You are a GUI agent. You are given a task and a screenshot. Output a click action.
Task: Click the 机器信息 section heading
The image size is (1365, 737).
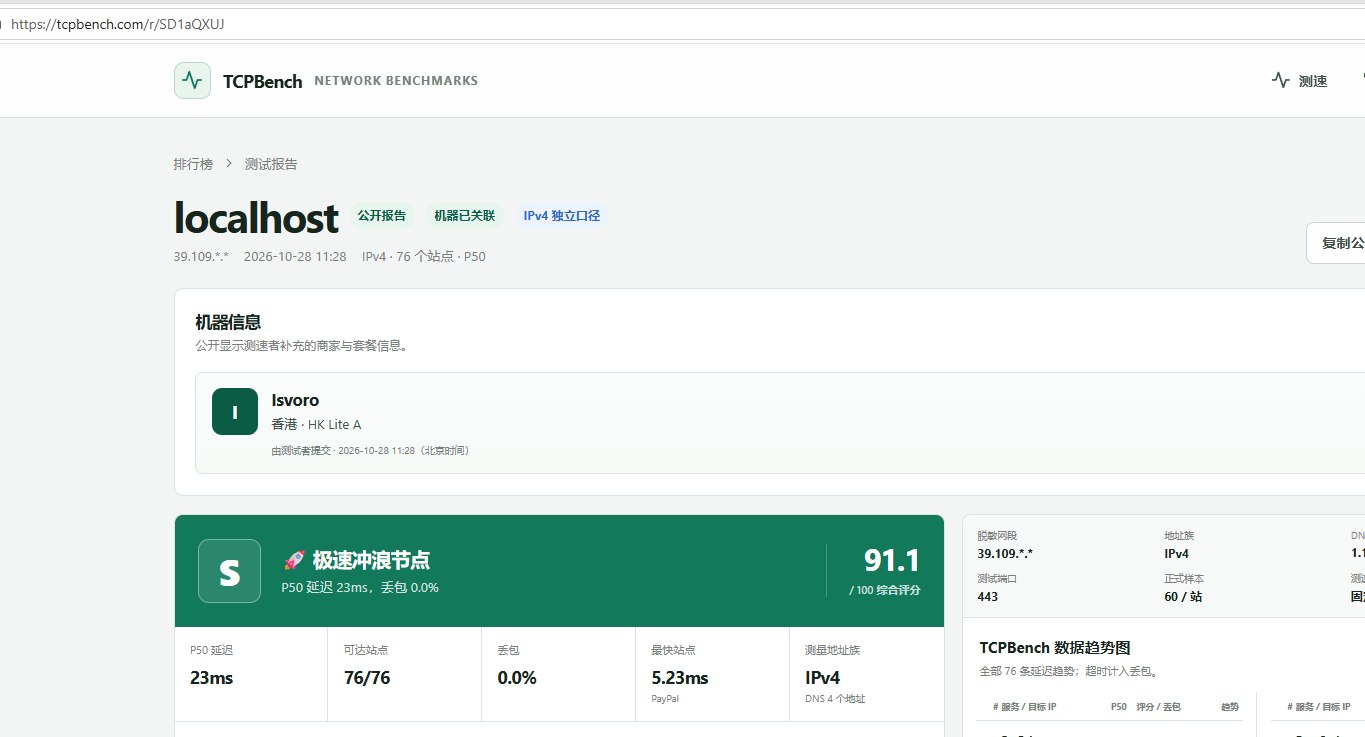click(228, 322)
